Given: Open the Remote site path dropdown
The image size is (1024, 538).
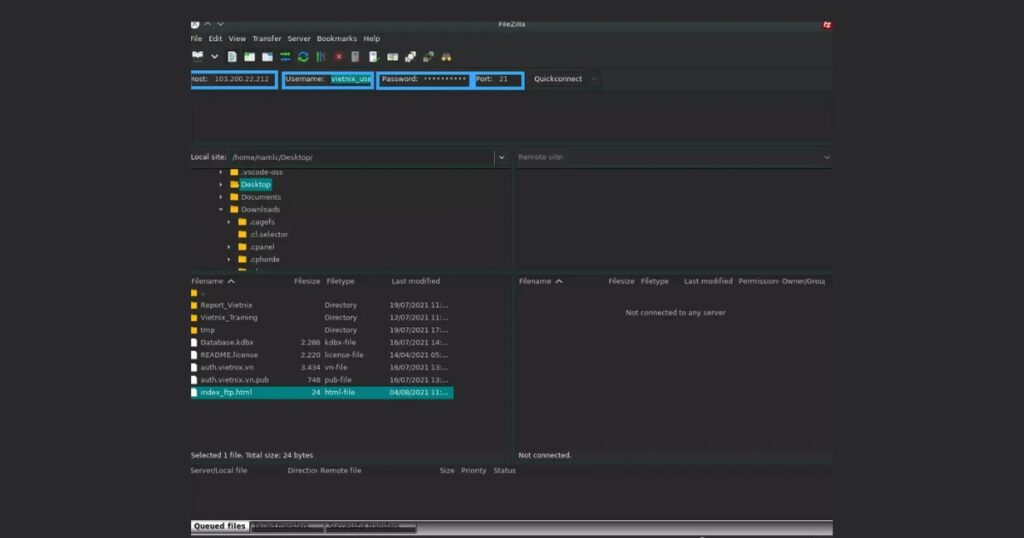Looking at the screenshot, I should click(x=827, y=157).
